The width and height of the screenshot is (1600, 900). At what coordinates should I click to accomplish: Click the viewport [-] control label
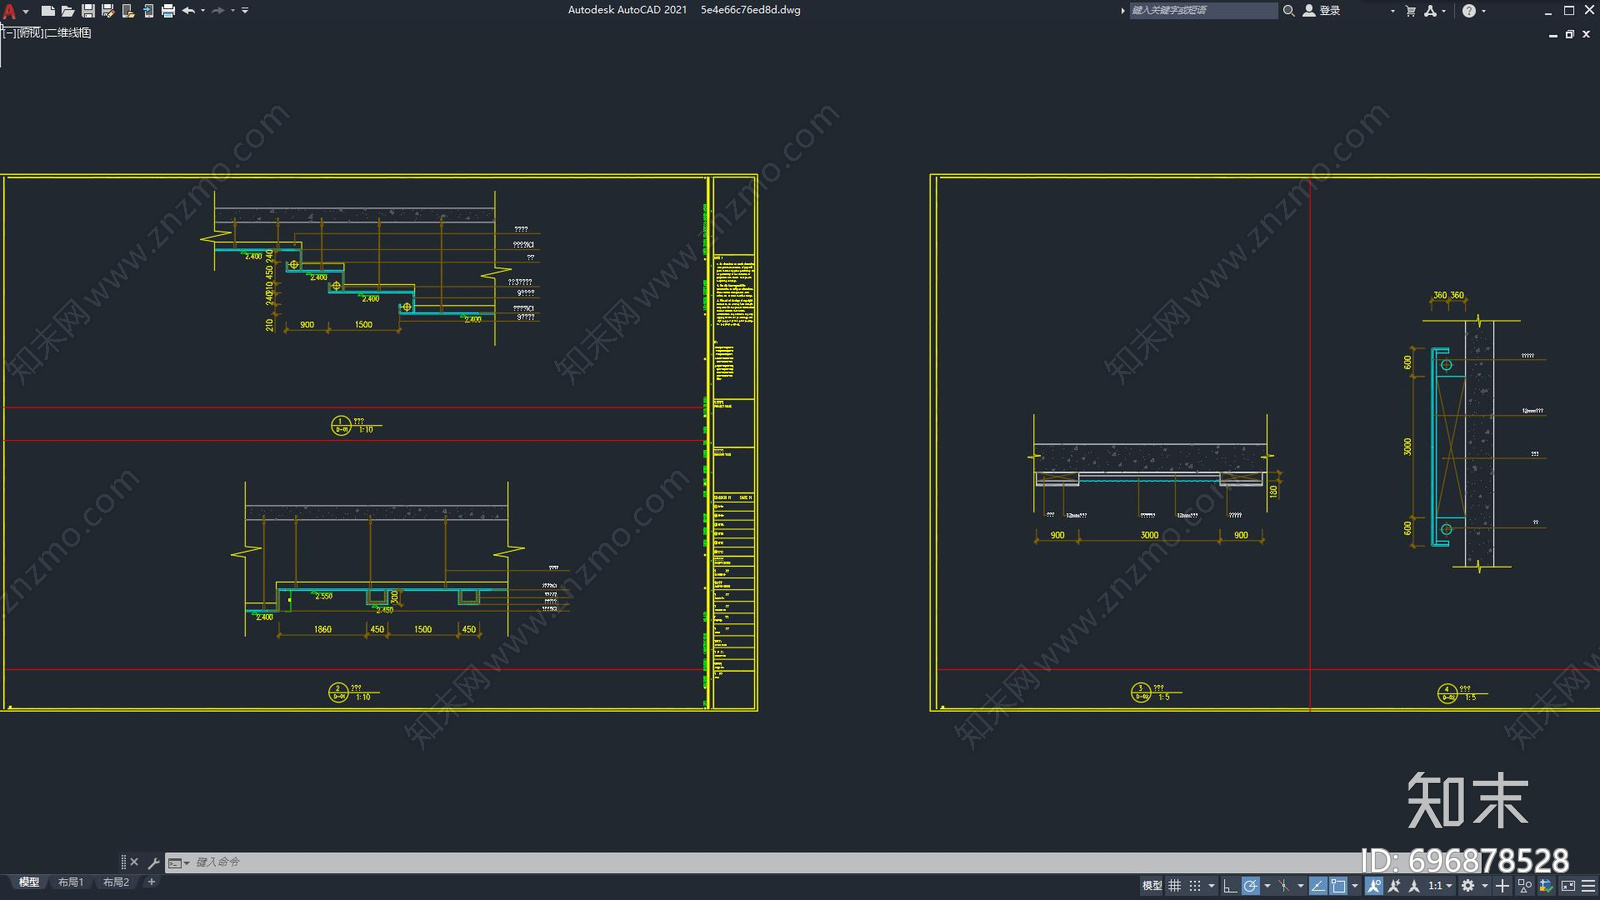[x=8, y=33]
